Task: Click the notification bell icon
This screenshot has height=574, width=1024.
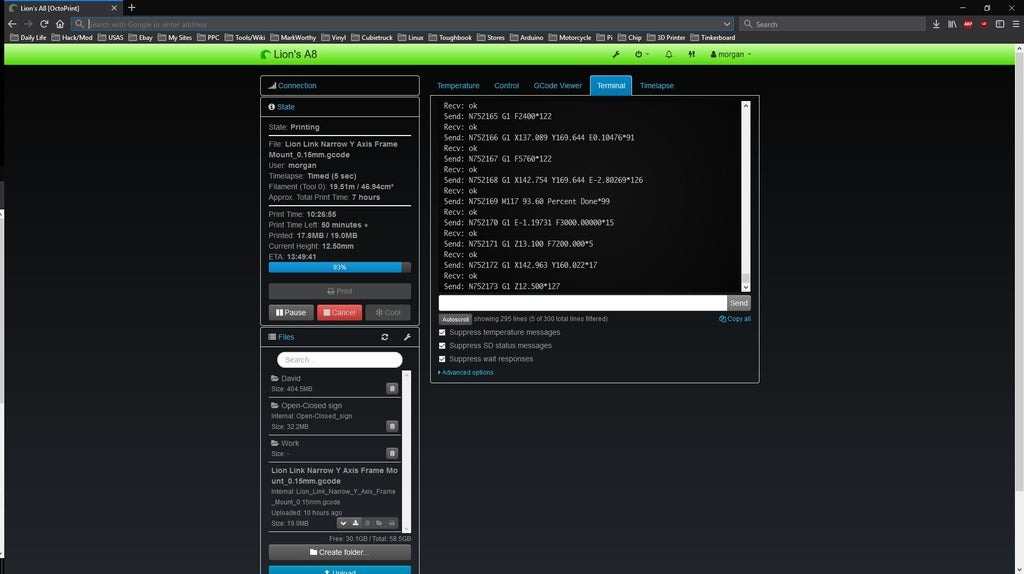Action: coord(669,55)
